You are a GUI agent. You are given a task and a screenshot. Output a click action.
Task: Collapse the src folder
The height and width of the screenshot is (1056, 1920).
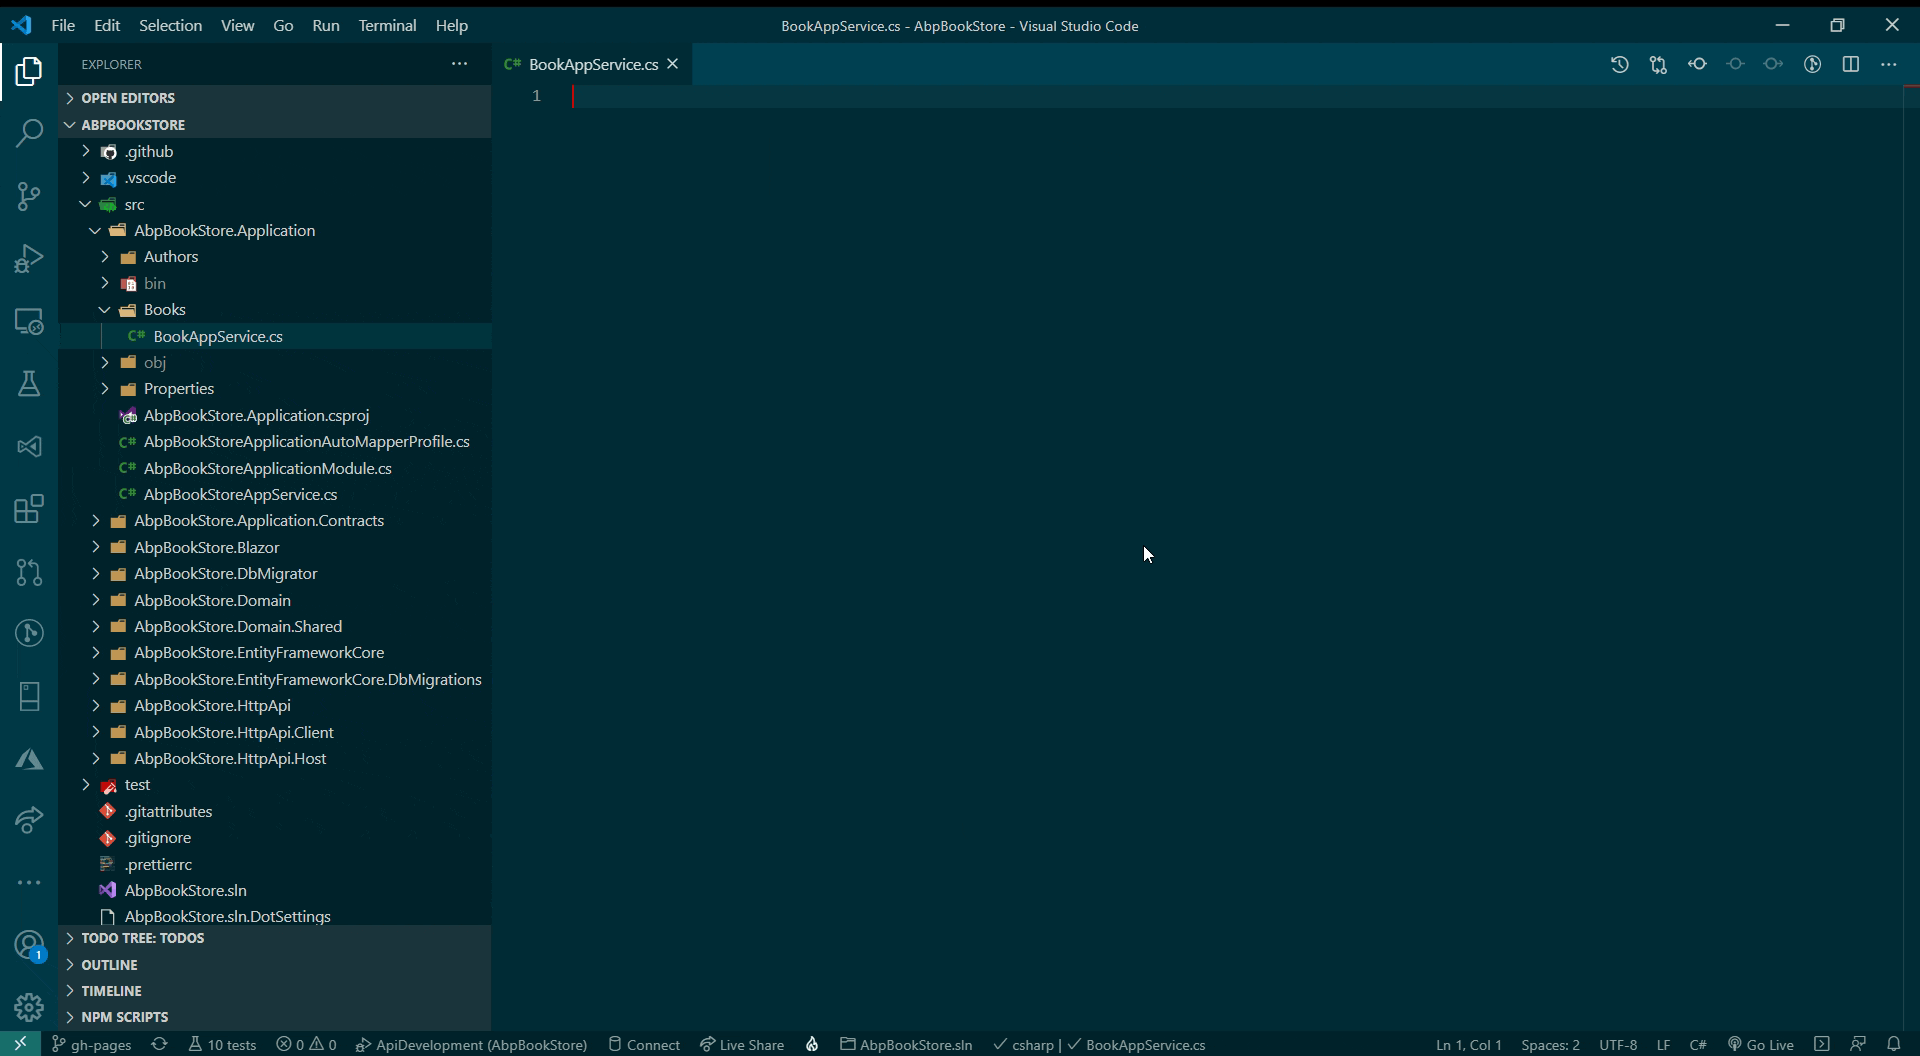click(275, 205)
